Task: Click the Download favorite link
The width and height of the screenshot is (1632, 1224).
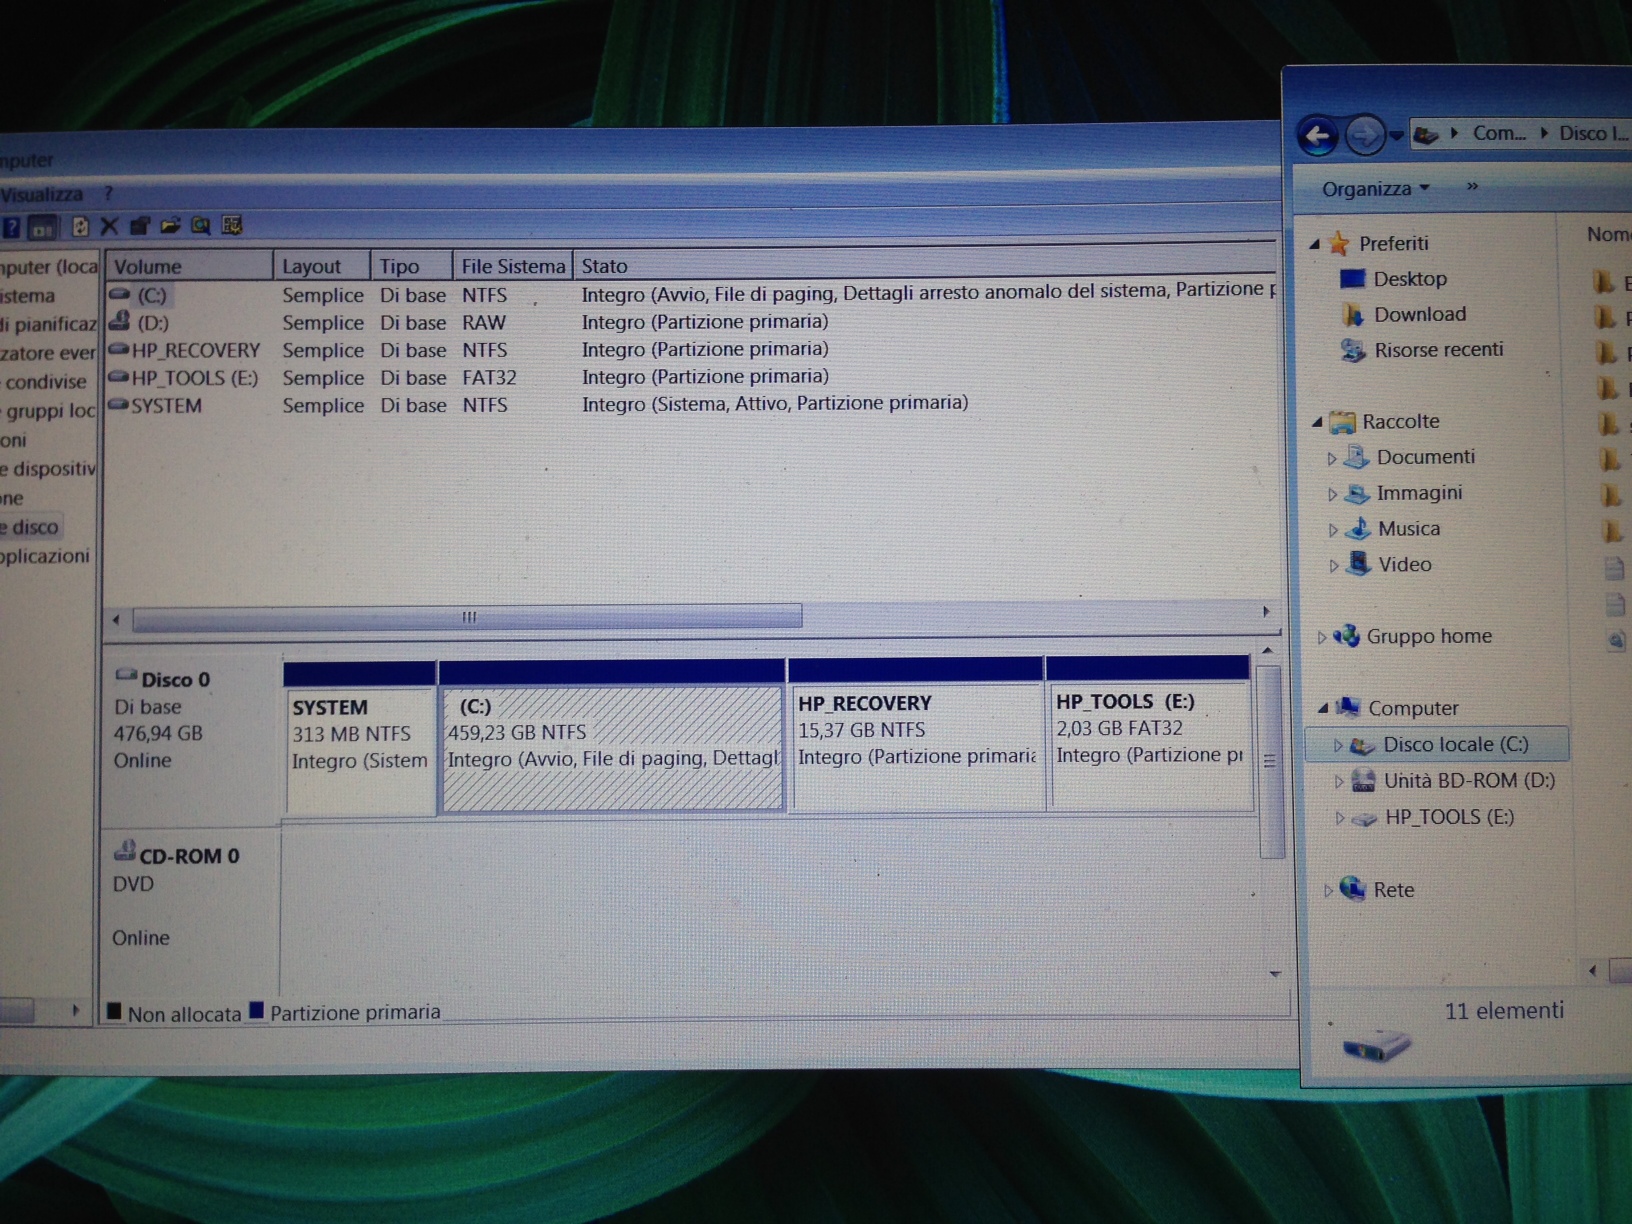Action: tap(1419, 315)
